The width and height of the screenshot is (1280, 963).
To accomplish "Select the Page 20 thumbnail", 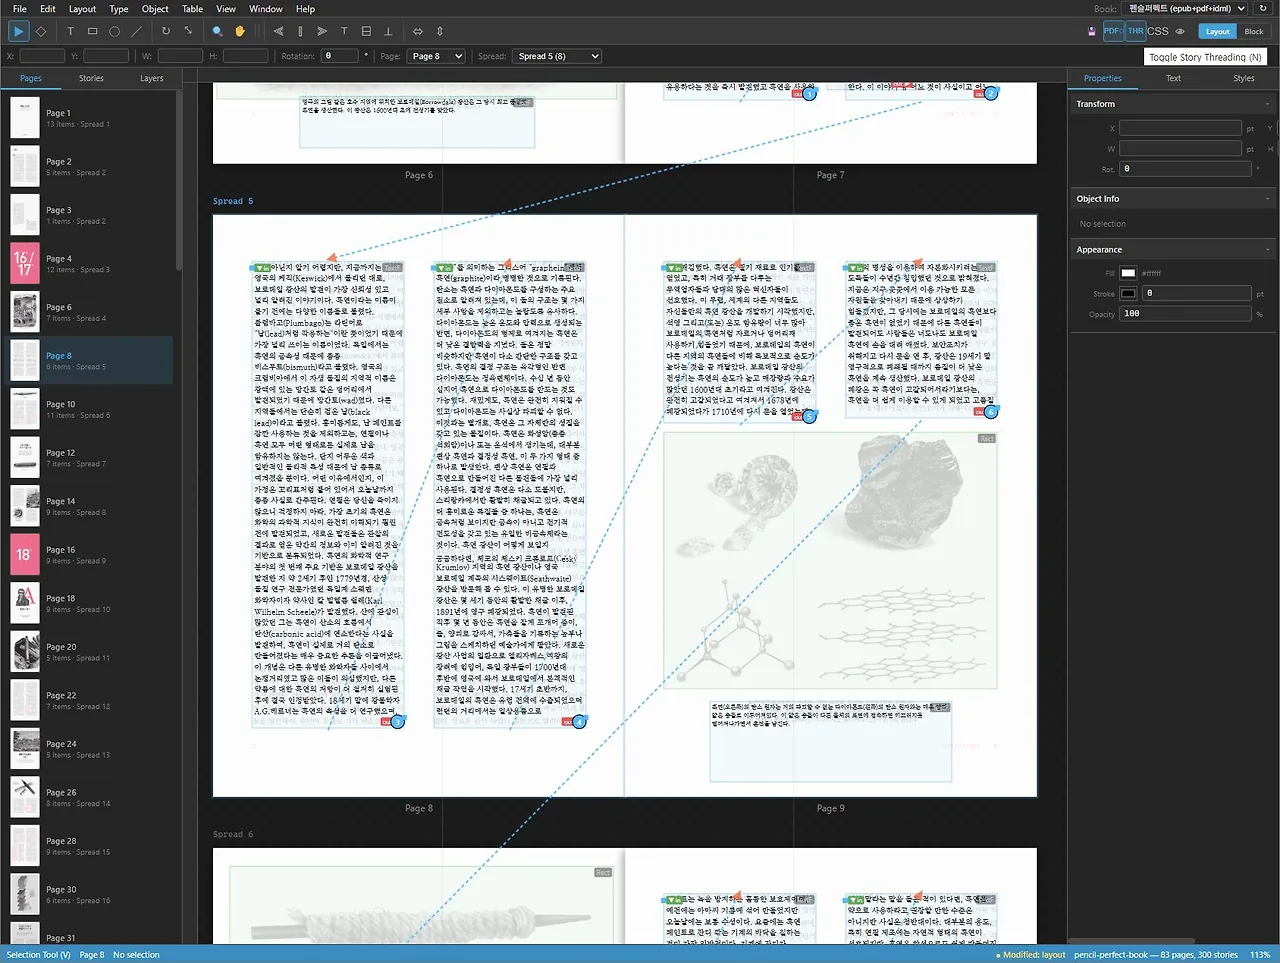I will 25,652.
